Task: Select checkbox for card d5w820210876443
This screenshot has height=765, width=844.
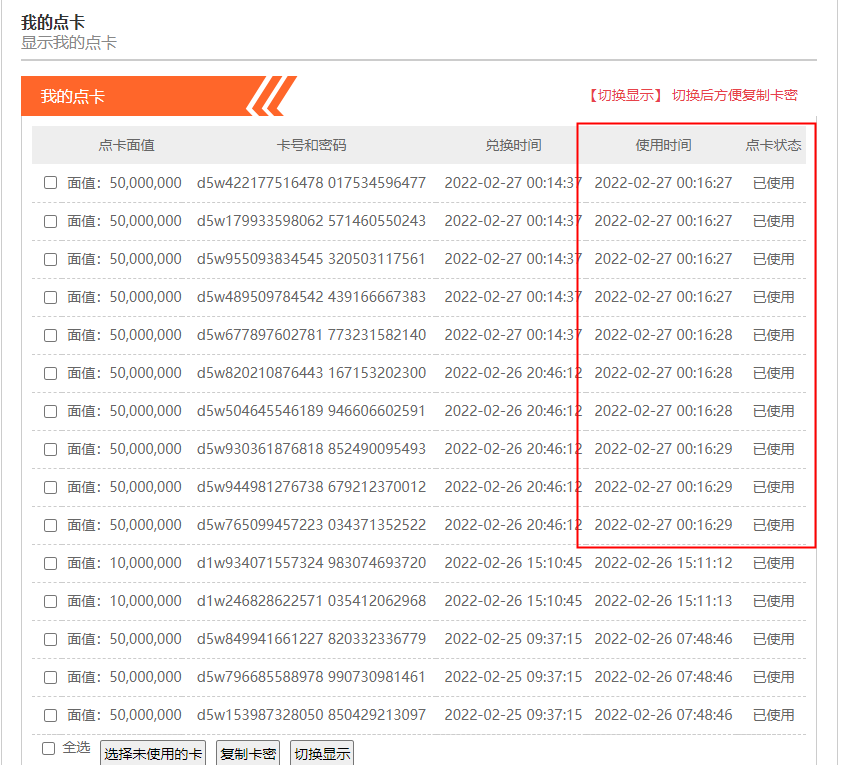Action: [51, 373]
